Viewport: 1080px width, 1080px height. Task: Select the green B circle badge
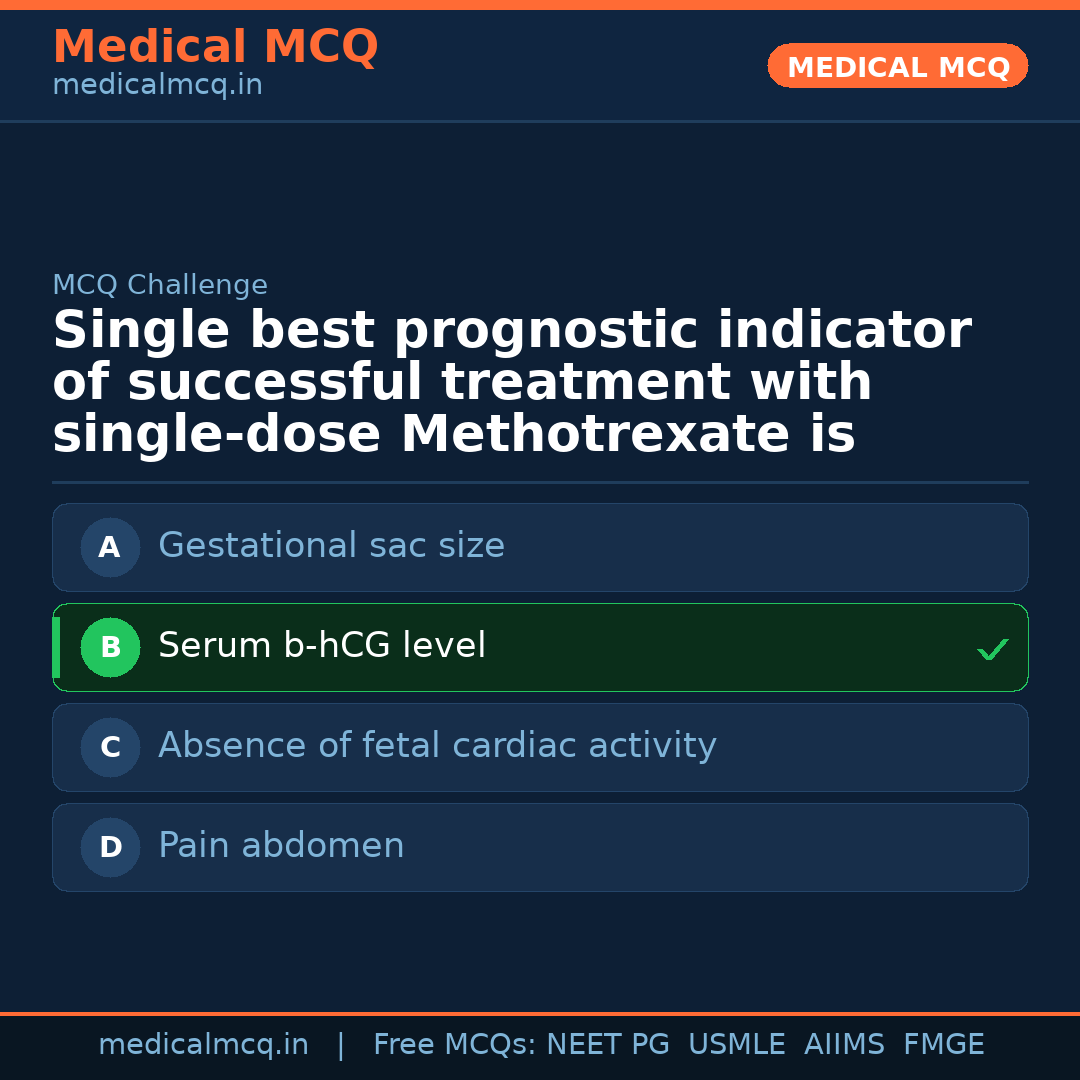click(x=110, y=647)
